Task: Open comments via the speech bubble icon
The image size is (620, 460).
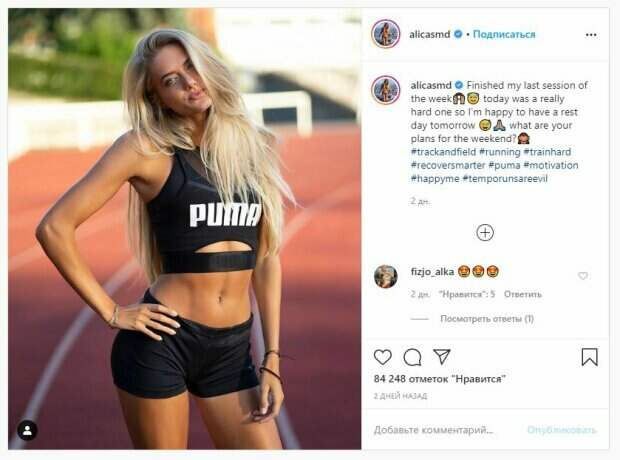Action: [412, 357]
